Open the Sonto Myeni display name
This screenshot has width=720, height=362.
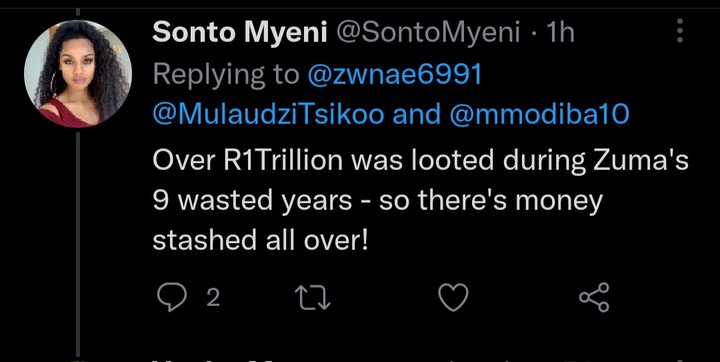coord(240,33)
